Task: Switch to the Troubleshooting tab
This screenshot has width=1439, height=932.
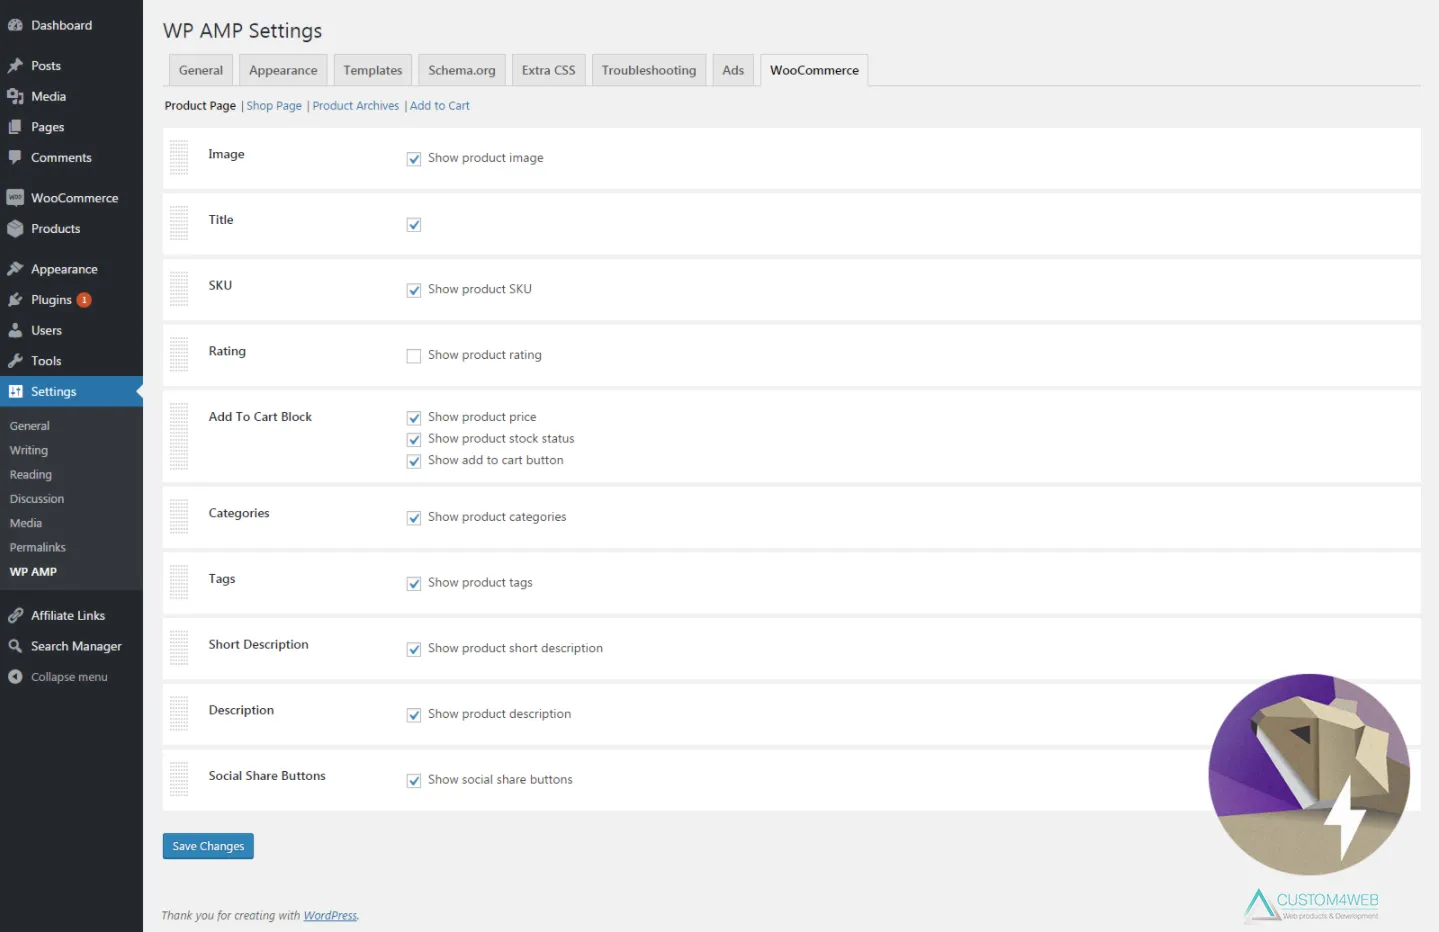Action: [x=648, y=69]
